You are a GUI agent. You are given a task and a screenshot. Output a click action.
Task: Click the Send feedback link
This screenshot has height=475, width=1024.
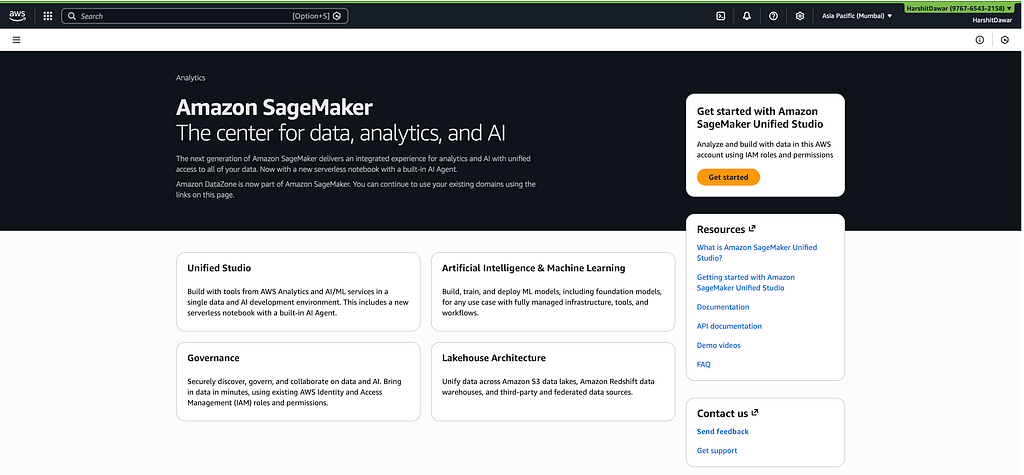pos(722,431)
